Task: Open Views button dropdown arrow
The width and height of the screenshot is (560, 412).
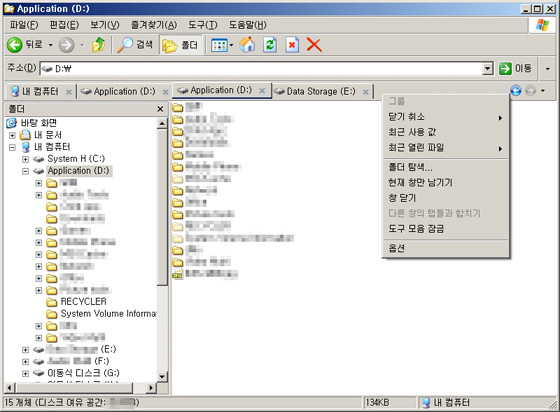Action: 231,45
